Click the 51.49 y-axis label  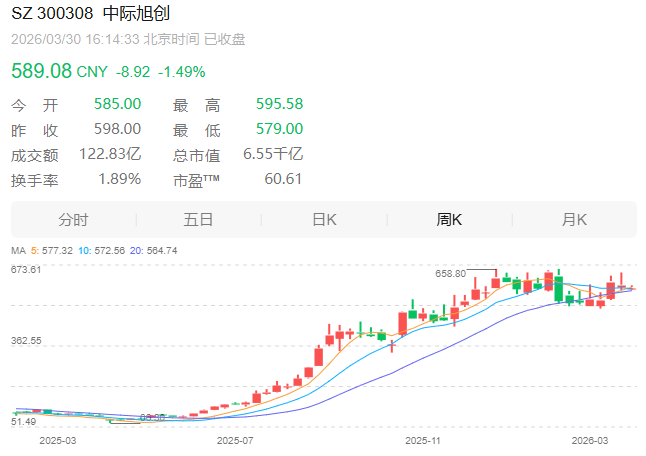(23, 422)
